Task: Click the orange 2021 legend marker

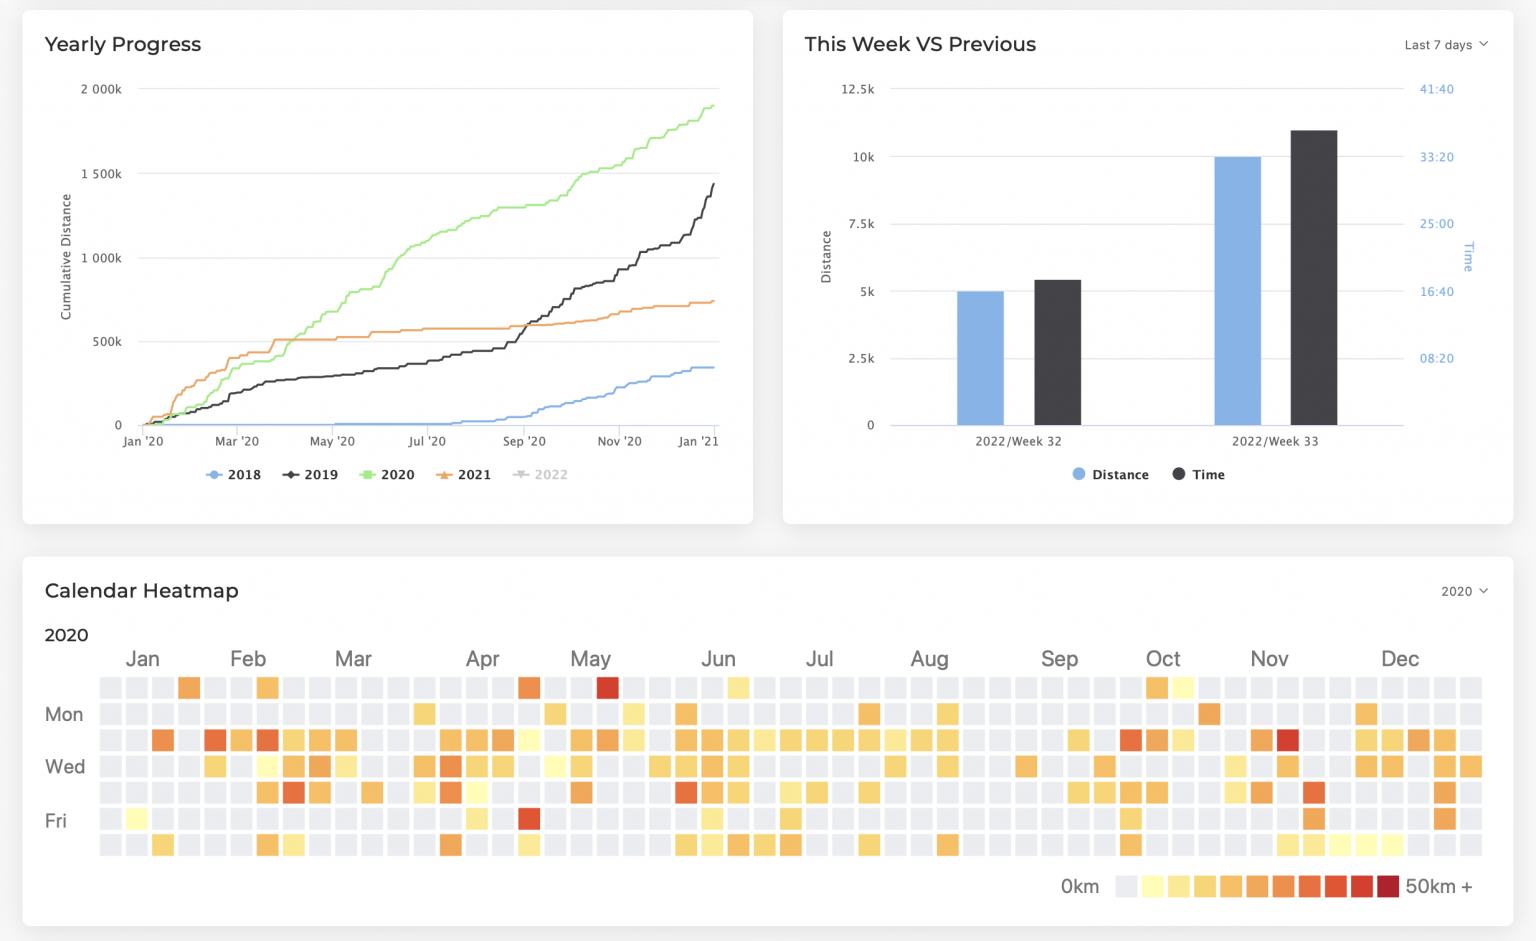Action: pos(444,475)
